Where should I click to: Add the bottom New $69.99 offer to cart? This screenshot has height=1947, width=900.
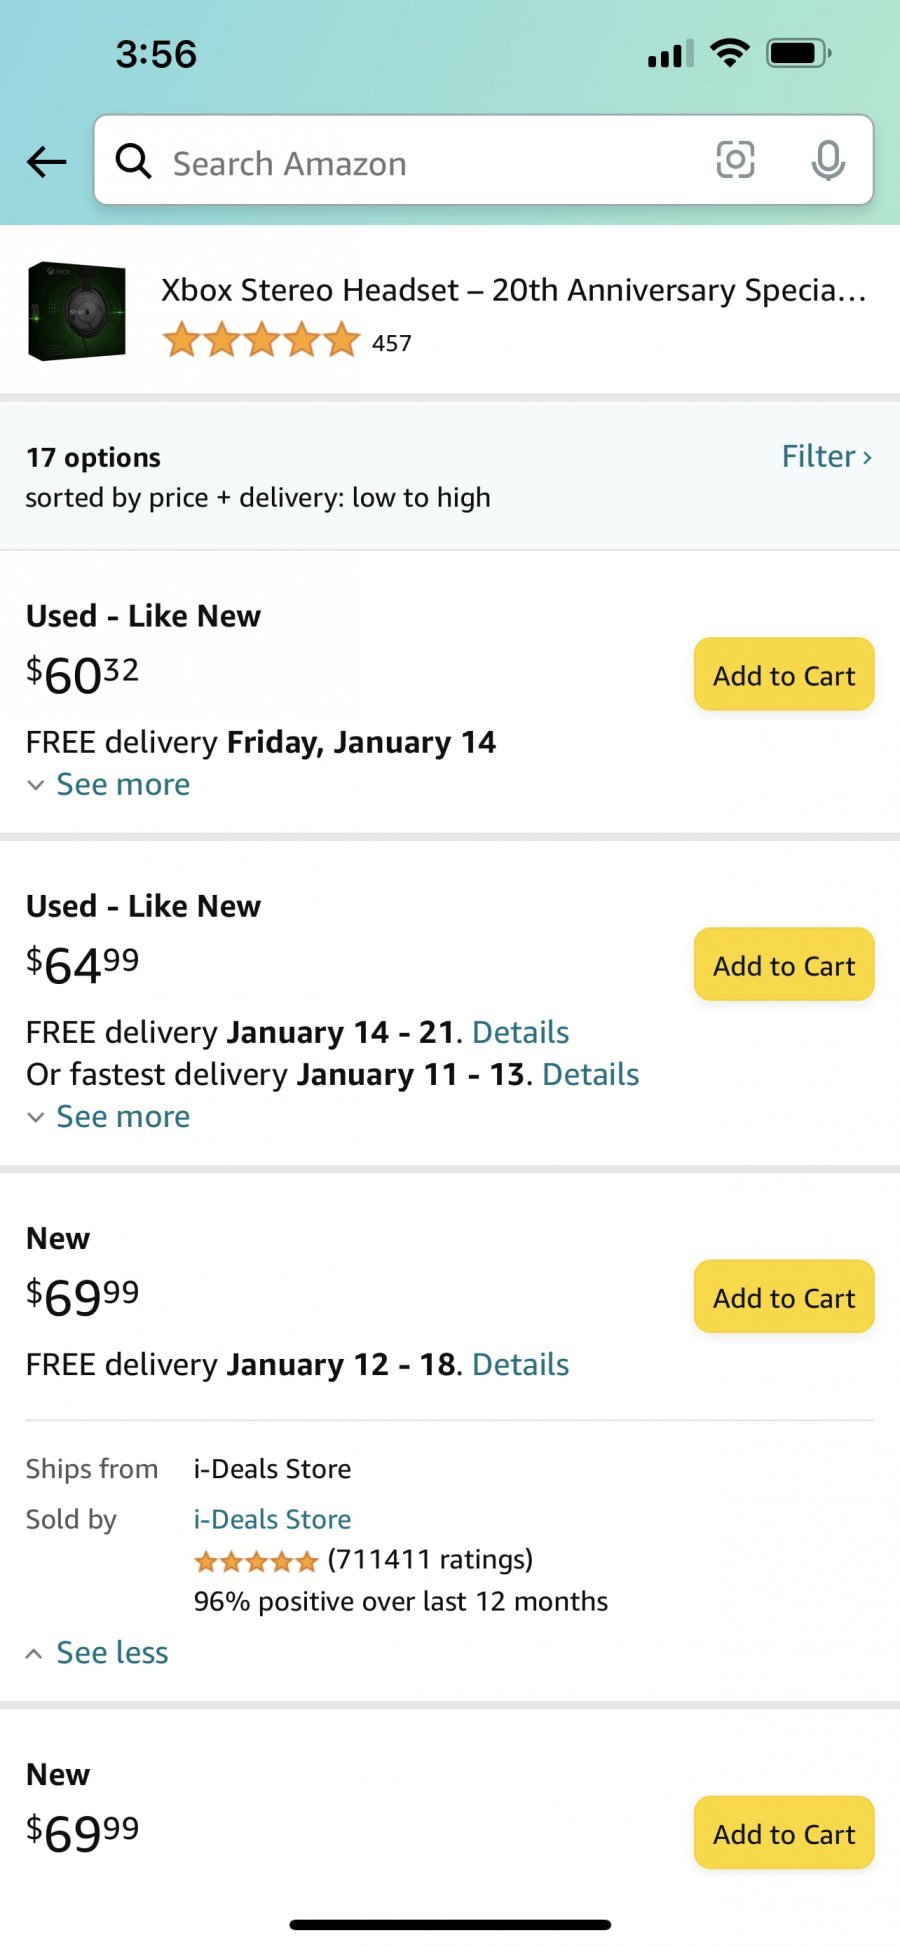[784, 1833]
